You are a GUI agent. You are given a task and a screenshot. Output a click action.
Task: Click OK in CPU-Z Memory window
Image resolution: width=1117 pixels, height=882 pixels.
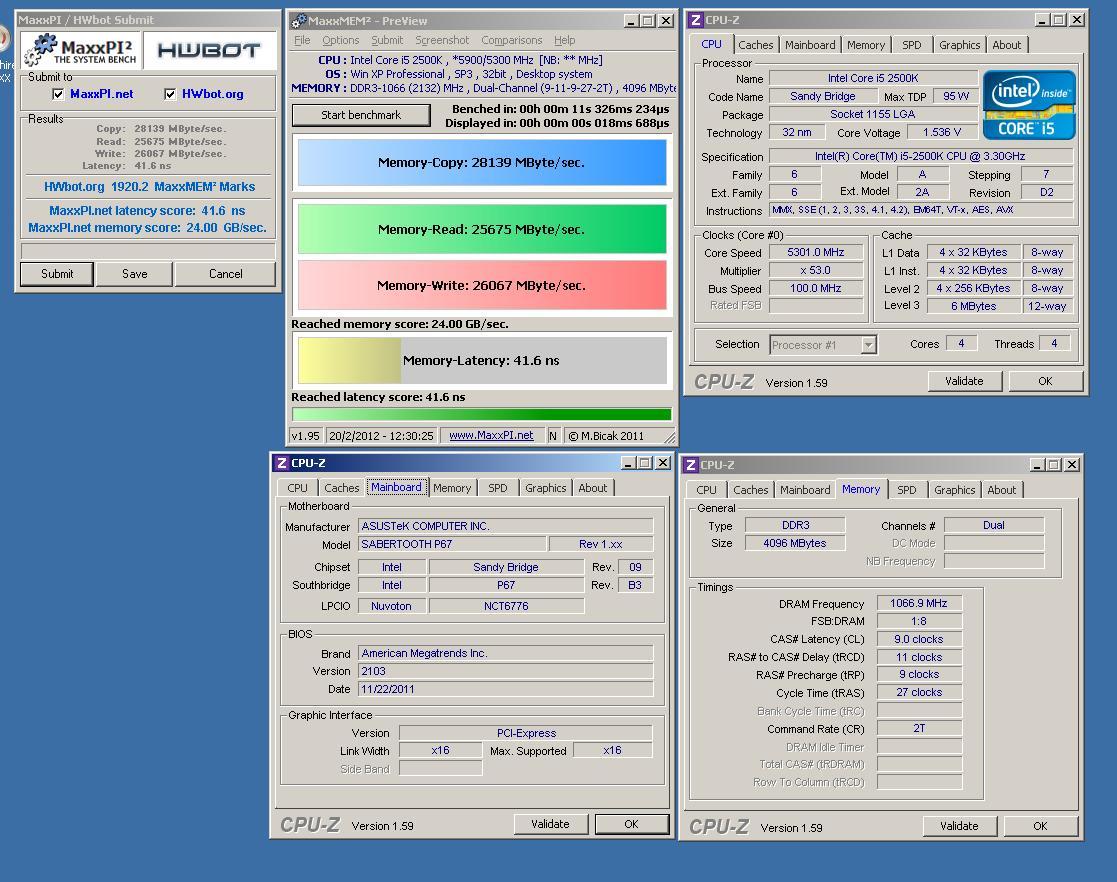[x=1040, y=826]
